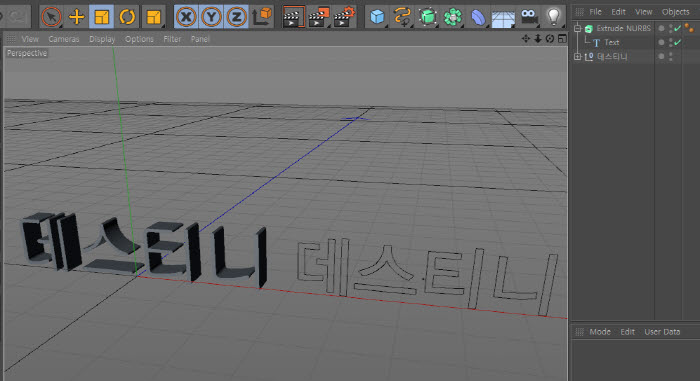This screenshot has width=700, height=381.
Task: Add a Camera object
Action: (529, 17)
